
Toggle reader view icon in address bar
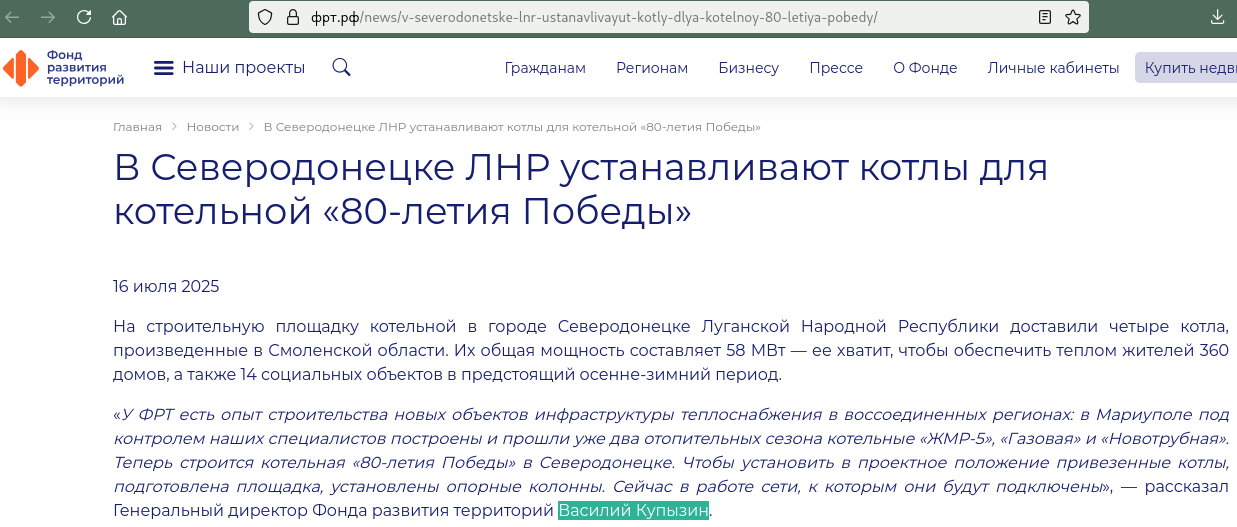[1045, 17]
